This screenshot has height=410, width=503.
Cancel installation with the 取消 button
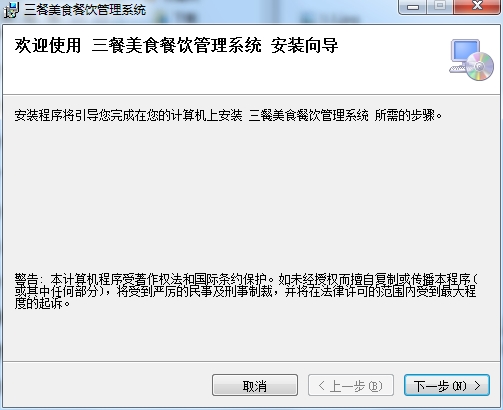[255, 385]
